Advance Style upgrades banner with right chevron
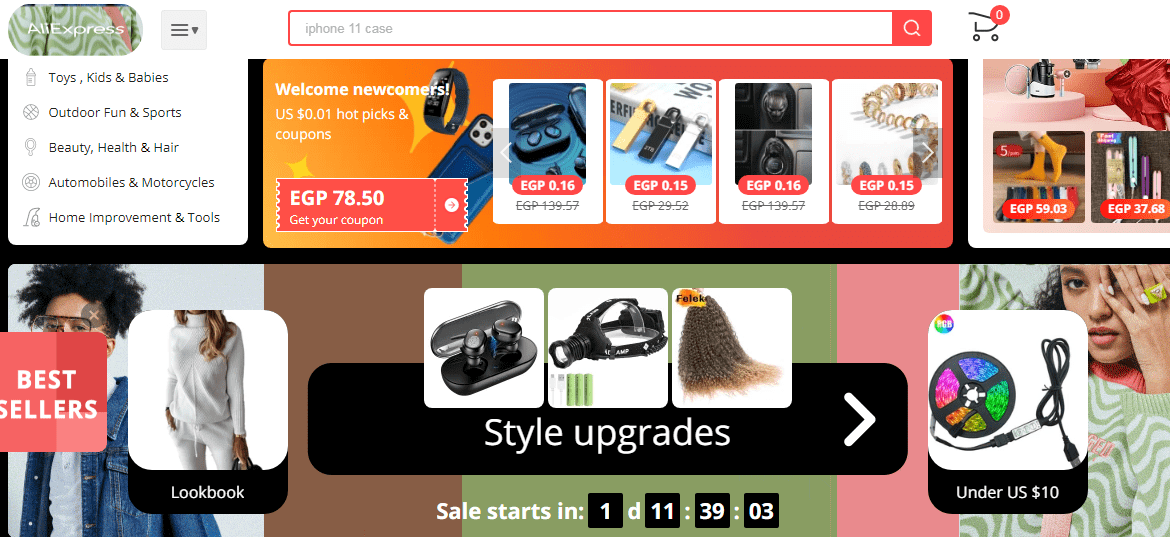The width and height of the screenshot is (1170, 537). [859, 419]
